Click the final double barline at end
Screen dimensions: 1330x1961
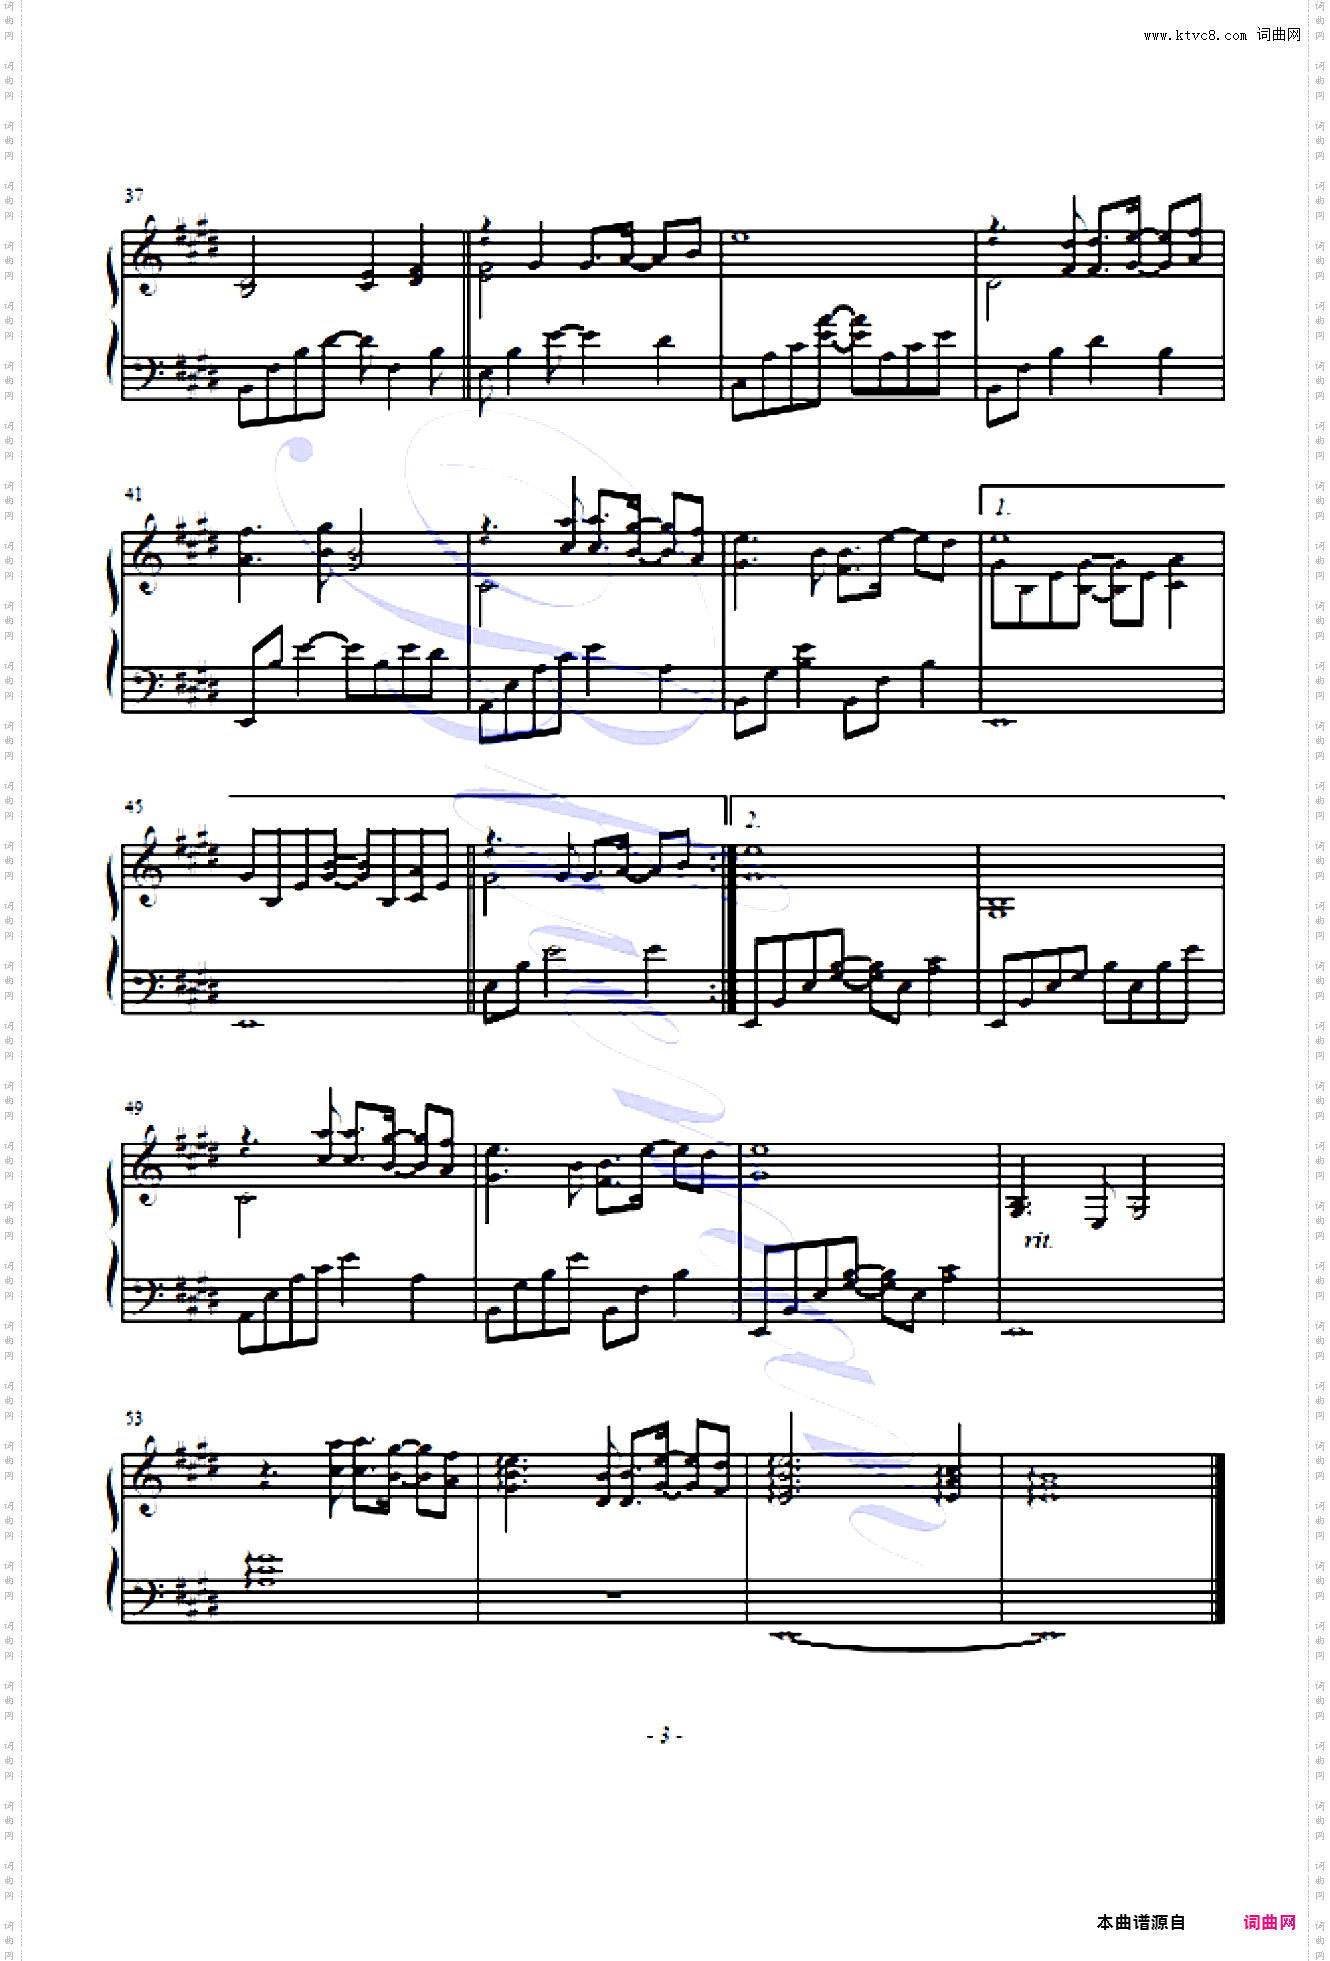(x=1217, y=1538)
